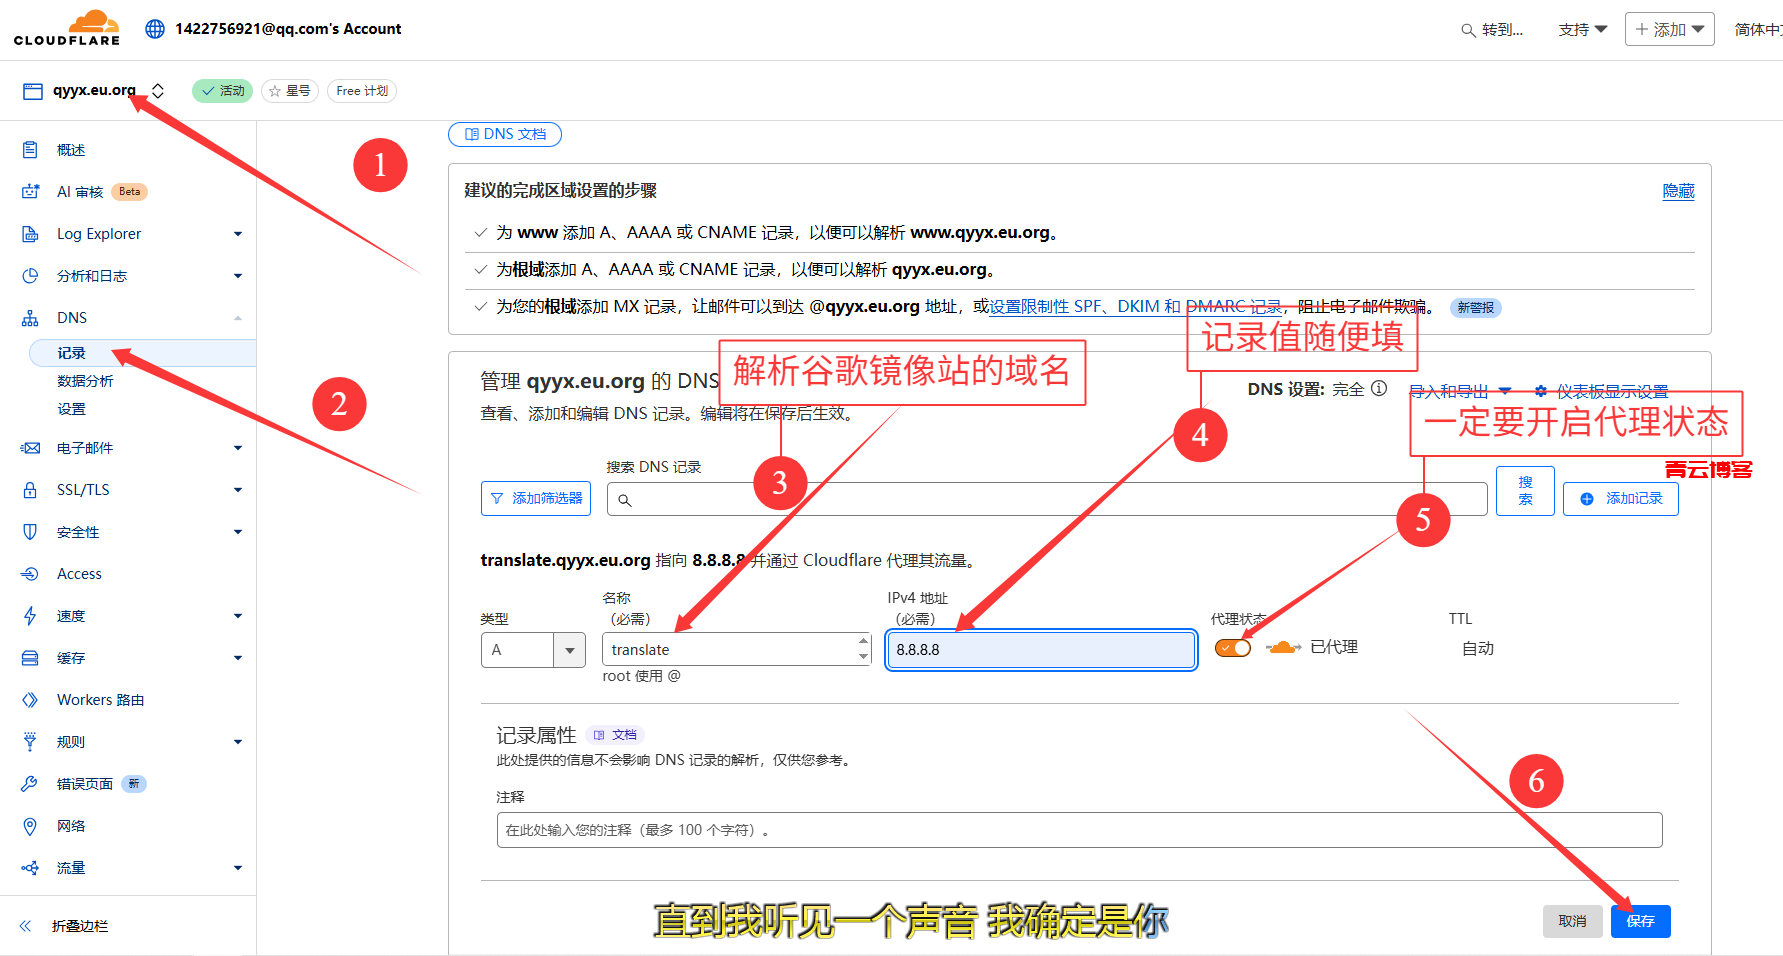
Task: Click the 错误页面 wrench icon
Action: 30,784
